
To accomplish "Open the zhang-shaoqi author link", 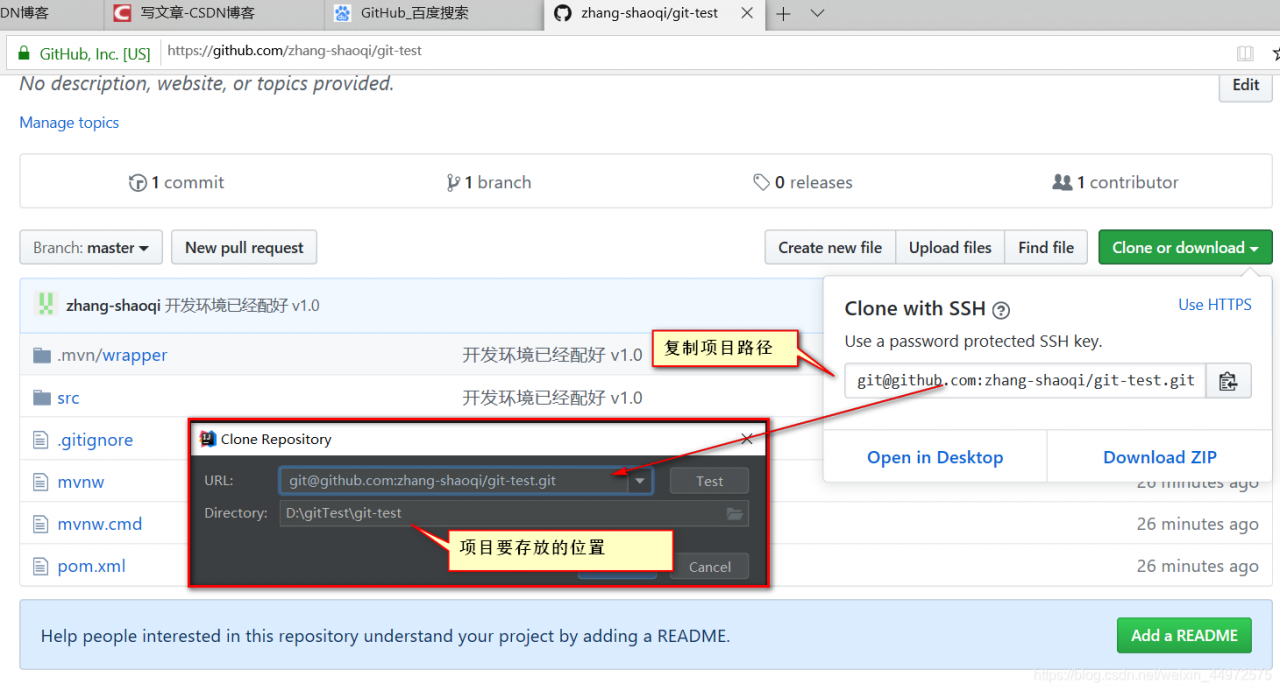I will [x=113, y=305].
